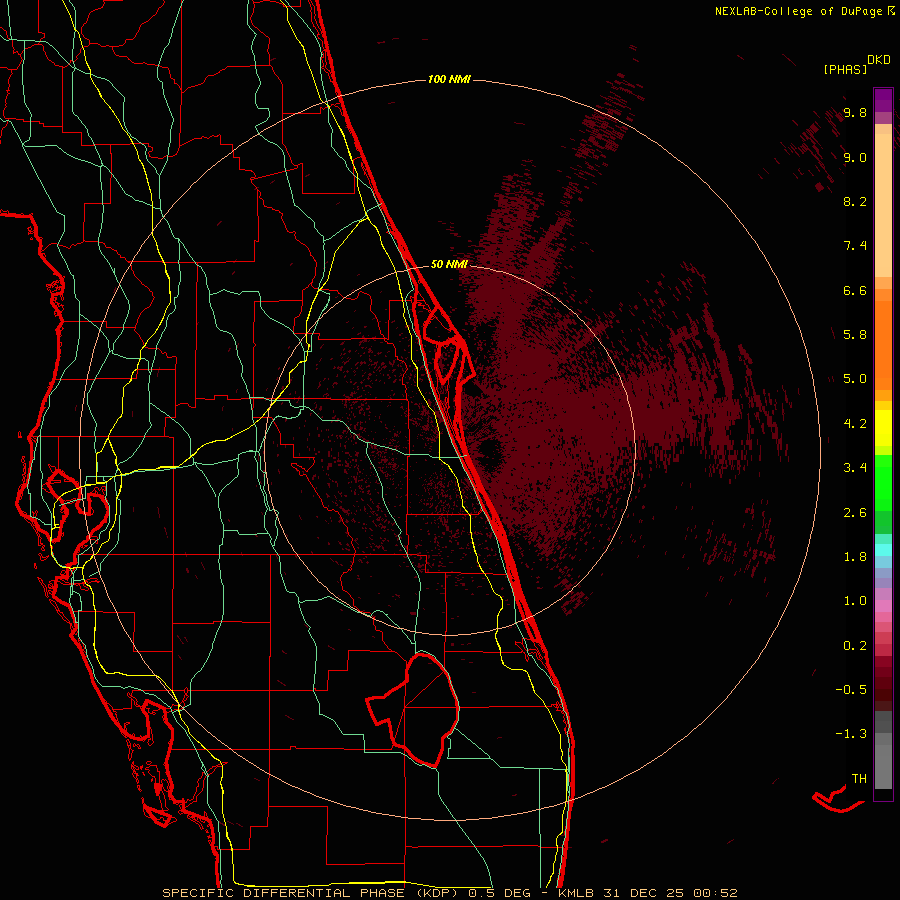The width and height of the screenshot is (900, 900).
Task: Click the 5.8 scale value
Action: point(855,335)
